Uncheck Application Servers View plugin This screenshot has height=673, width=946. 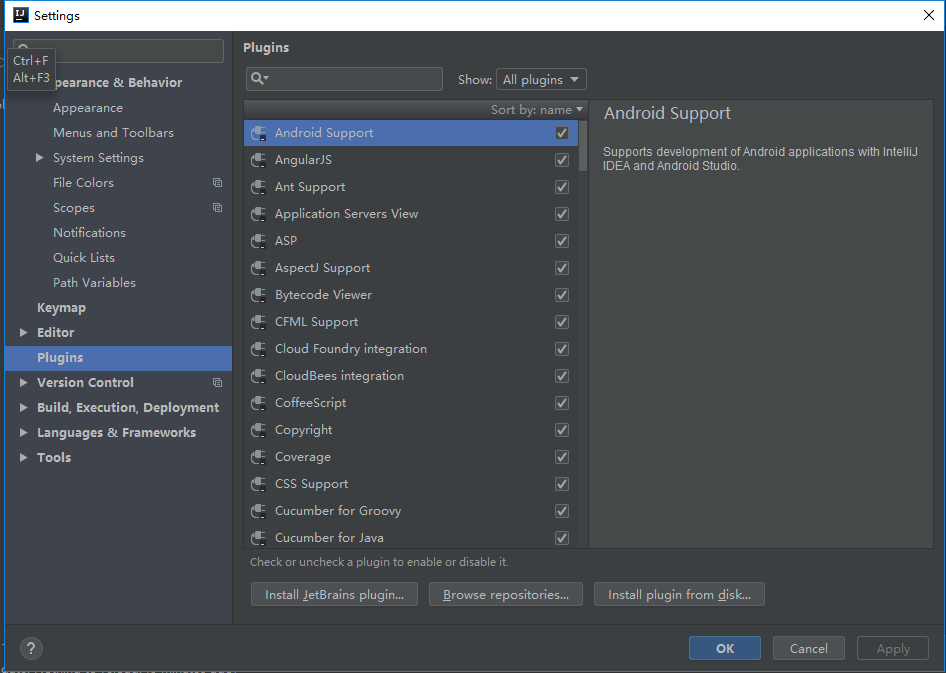coord(562,214)
